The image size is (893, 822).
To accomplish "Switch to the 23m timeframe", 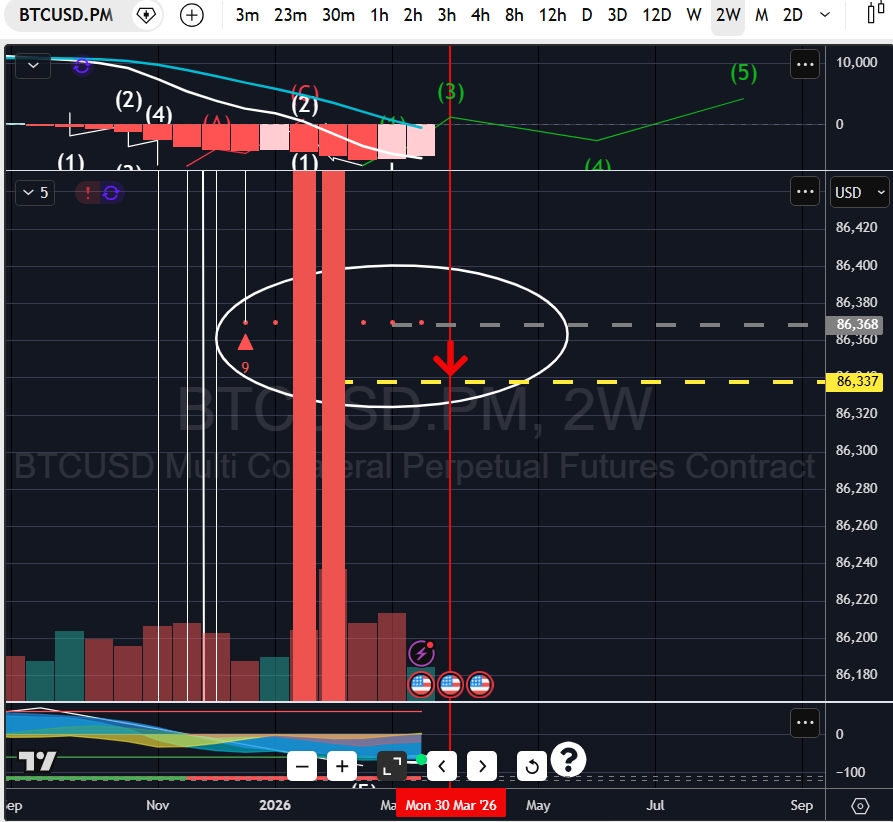I will (x=290, y=15).
